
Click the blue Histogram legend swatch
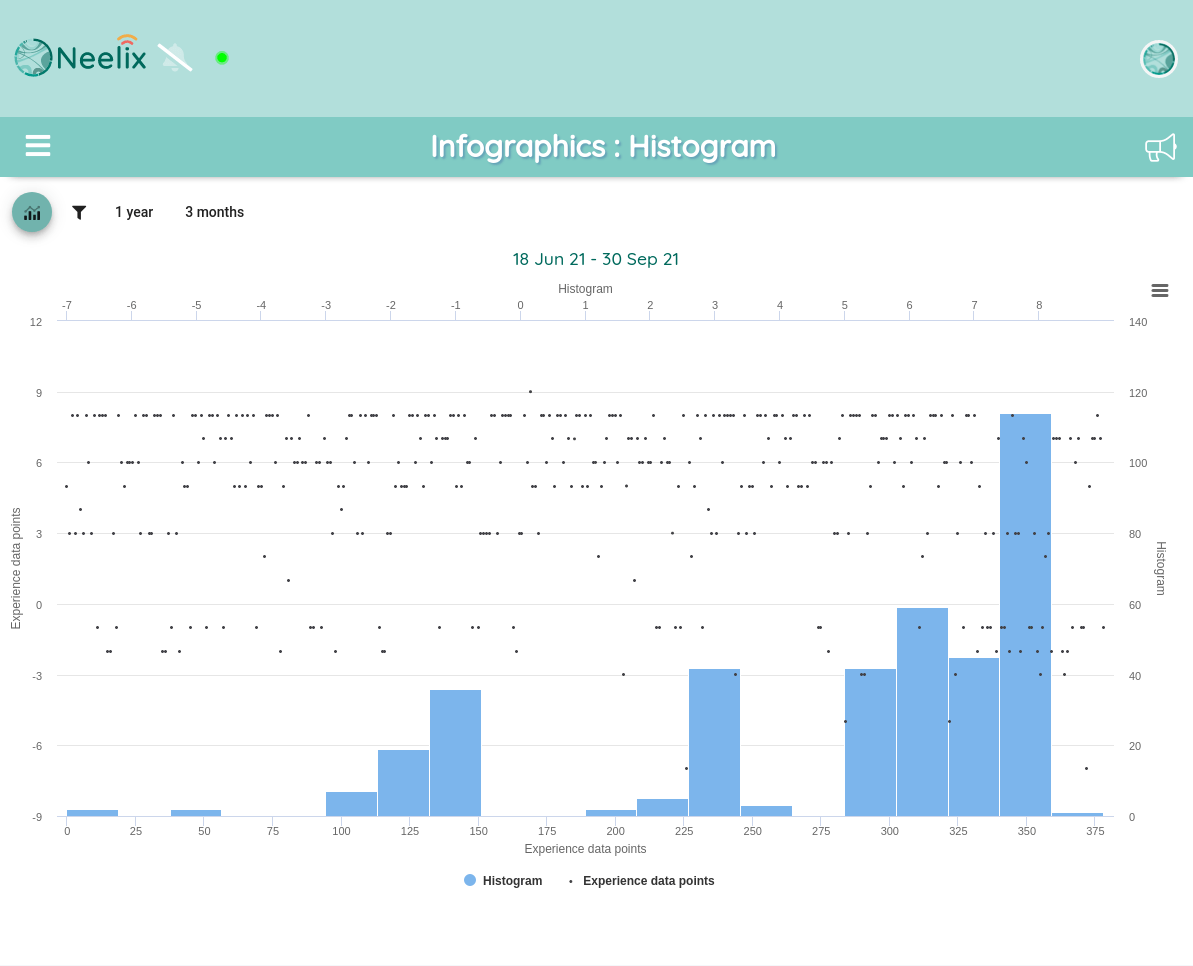(470, 880)
